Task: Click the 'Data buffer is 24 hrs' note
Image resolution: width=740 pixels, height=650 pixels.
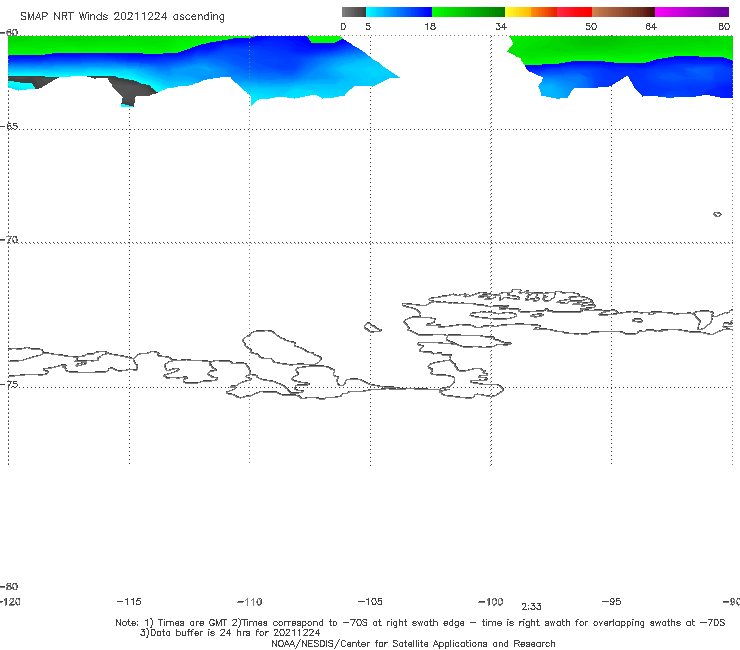Action: click(230, 633)
